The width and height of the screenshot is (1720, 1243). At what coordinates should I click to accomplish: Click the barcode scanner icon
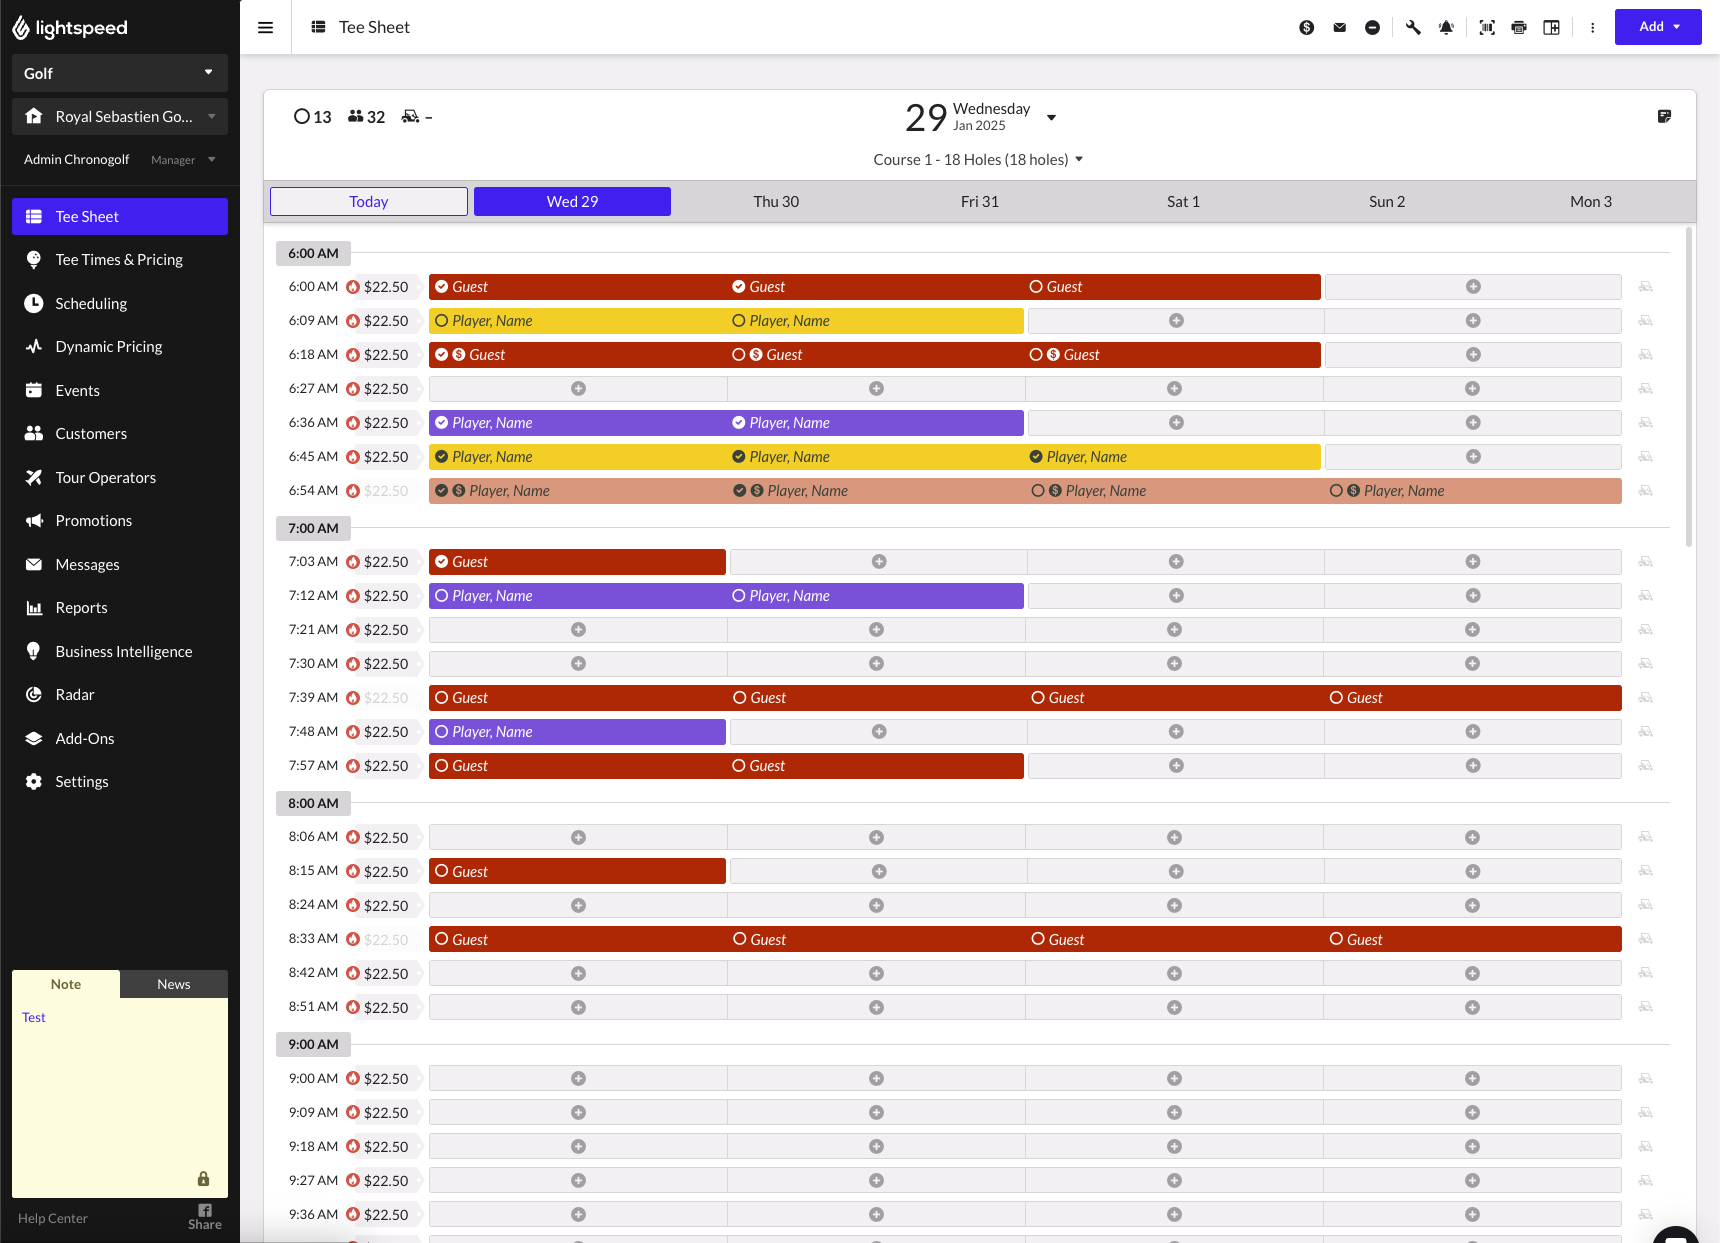click(1487, 28)
